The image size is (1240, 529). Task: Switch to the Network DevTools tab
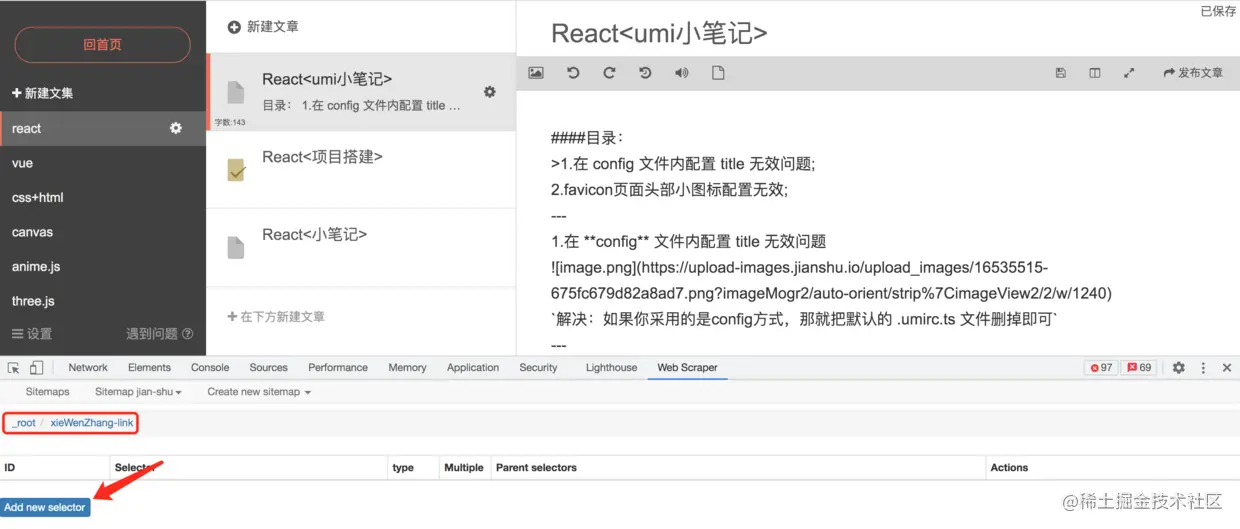pyautogui.click(x=88, y=367)
